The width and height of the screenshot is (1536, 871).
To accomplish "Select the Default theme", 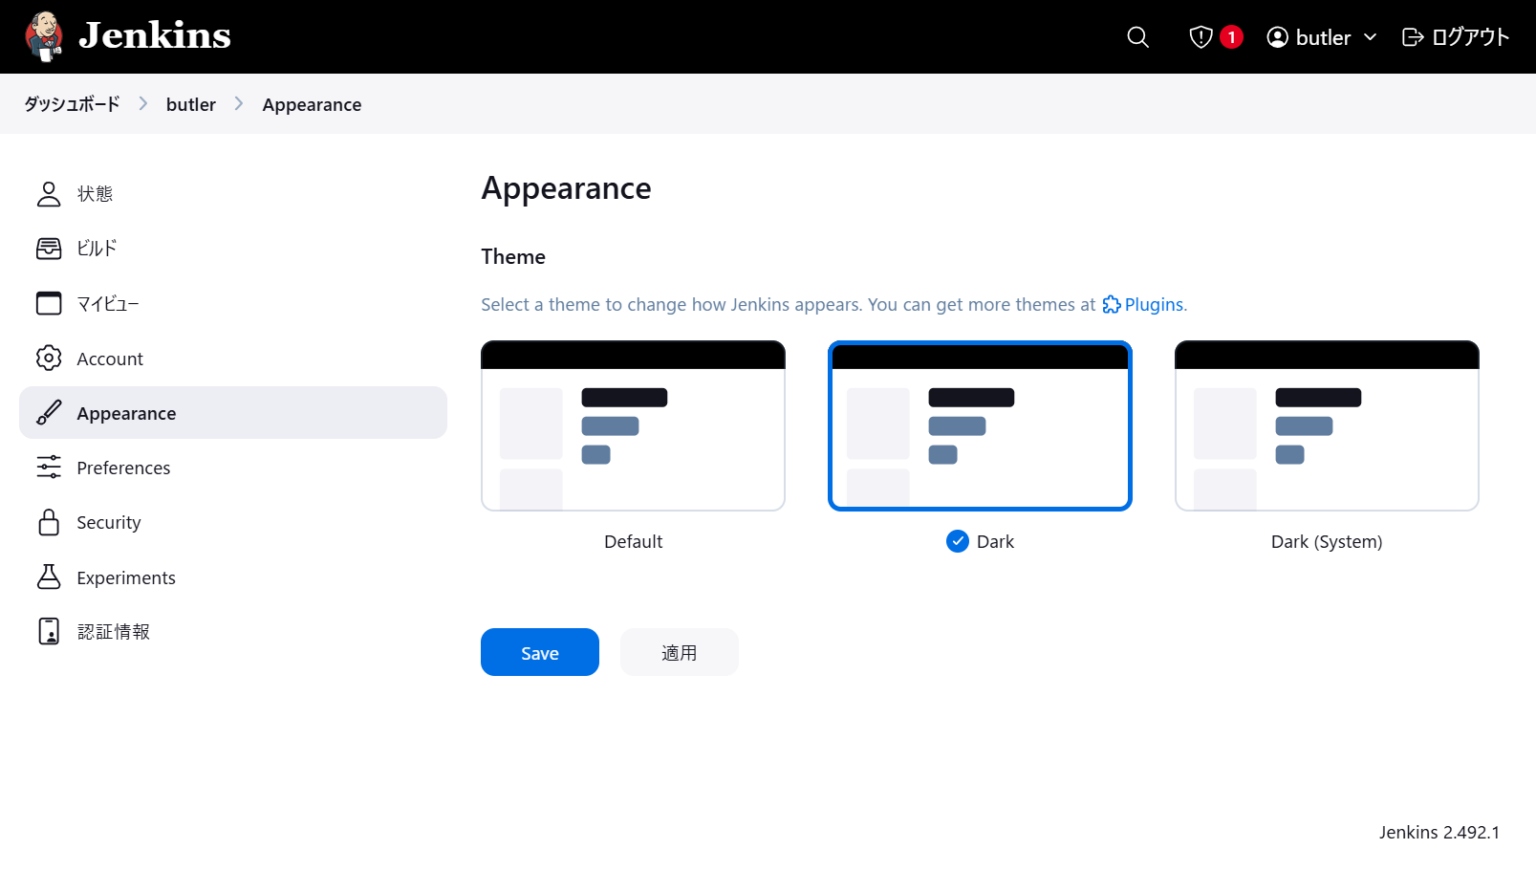I will tap(633, 426).
